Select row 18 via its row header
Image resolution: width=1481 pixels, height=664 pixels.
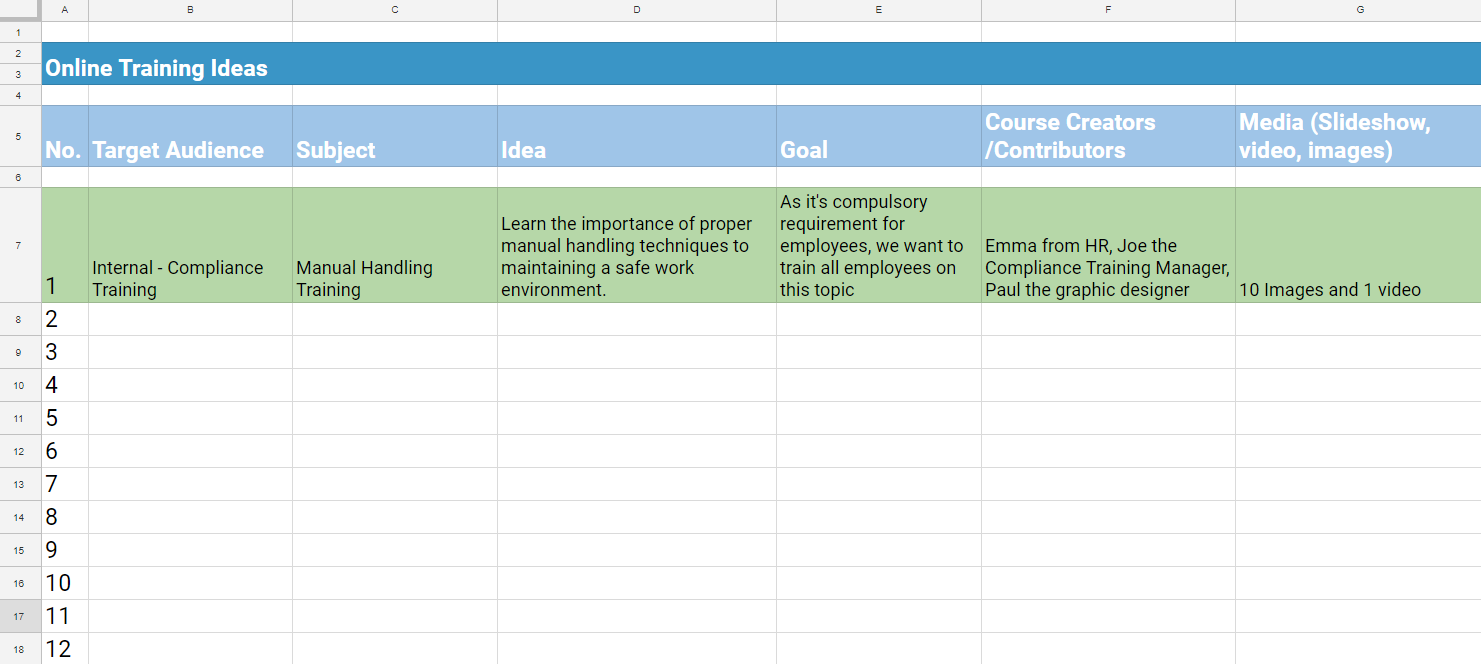(20, 648)
